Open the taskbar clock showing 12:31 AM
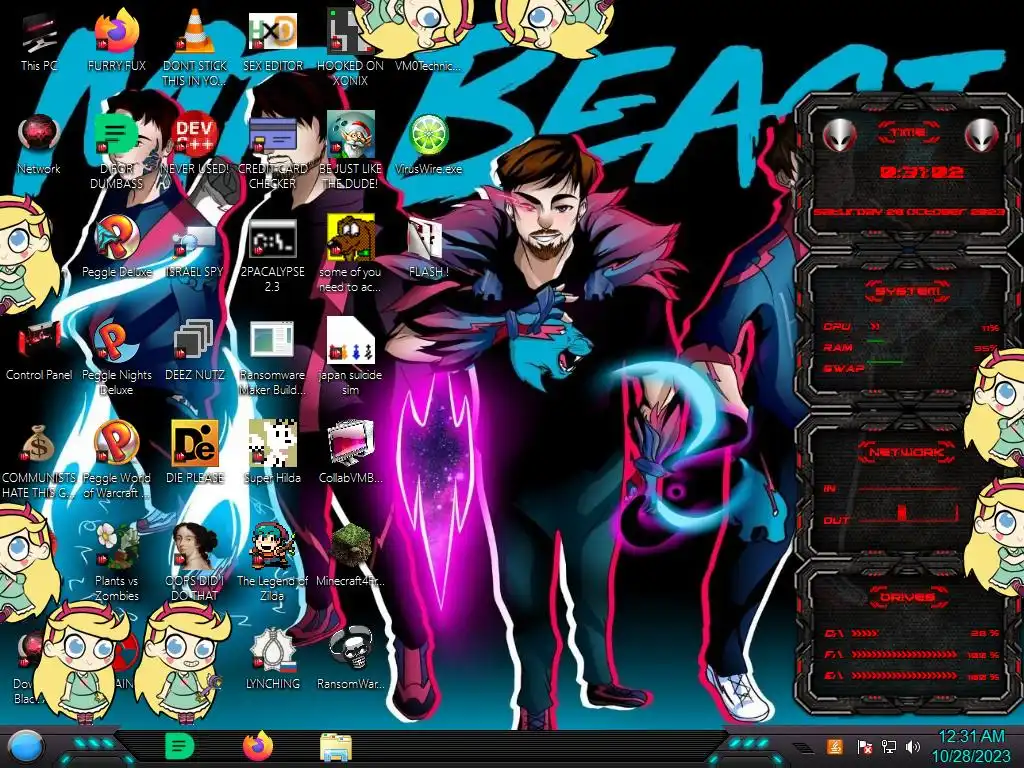Screen dimensions: 1024x768 pyautogui.click(x=971, y=746)
